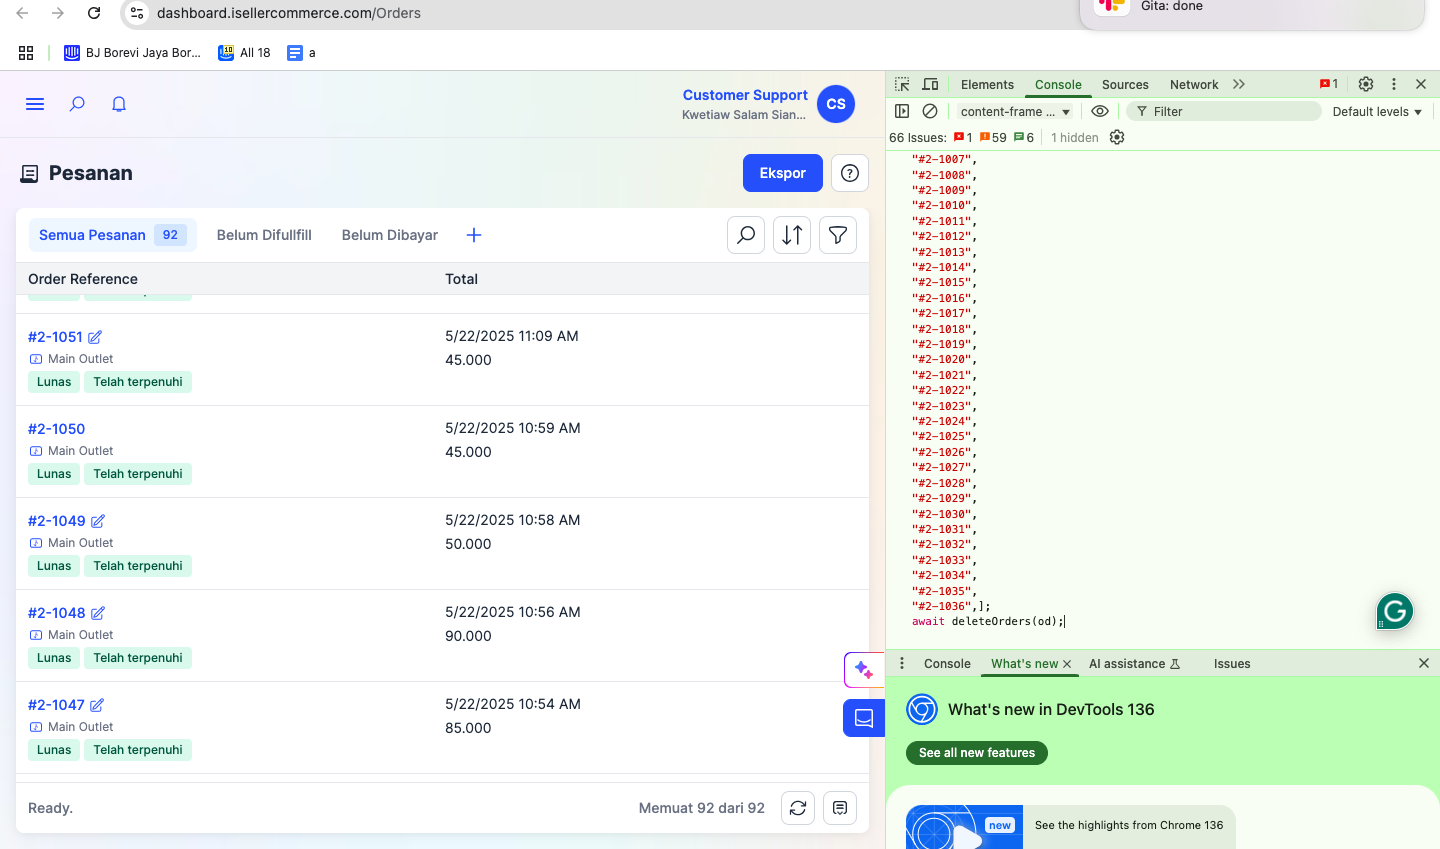Image resolution: width=1440 pixels, height=849 pixels.
Task: Click the Ekspor button
Action: (782, 173)
